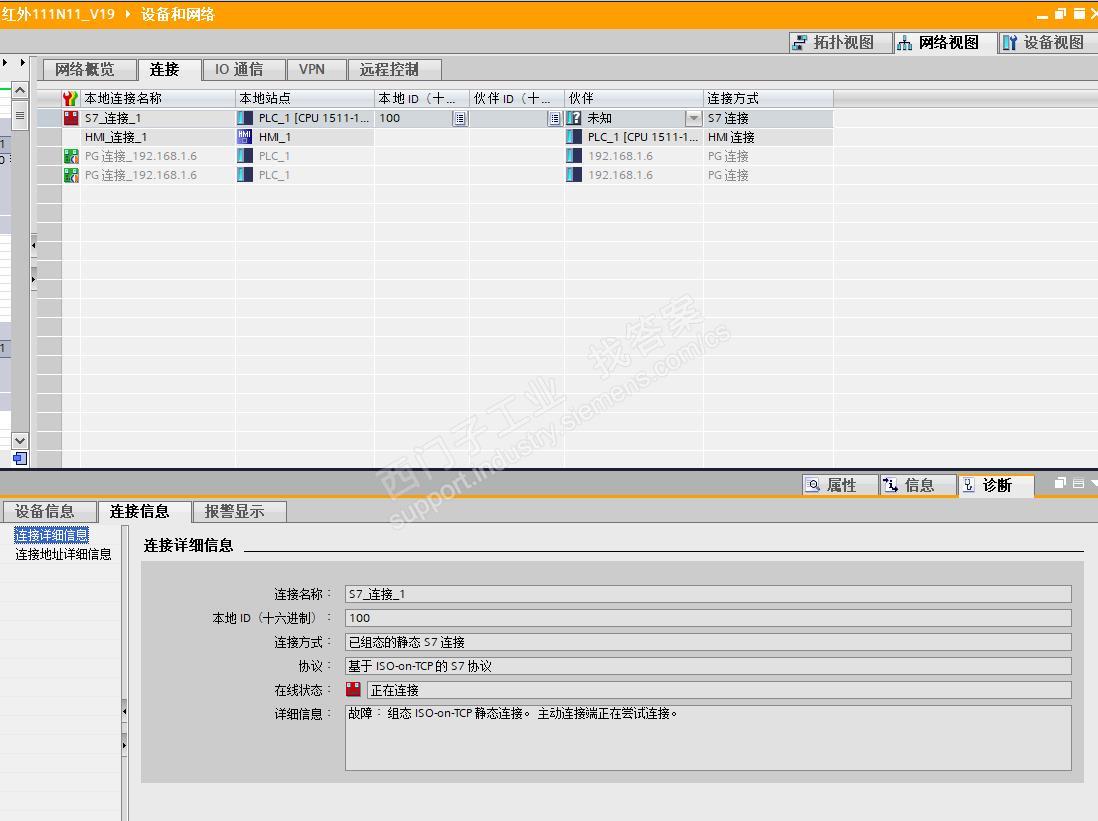Open the 报警显示 tab

point(239,511)
